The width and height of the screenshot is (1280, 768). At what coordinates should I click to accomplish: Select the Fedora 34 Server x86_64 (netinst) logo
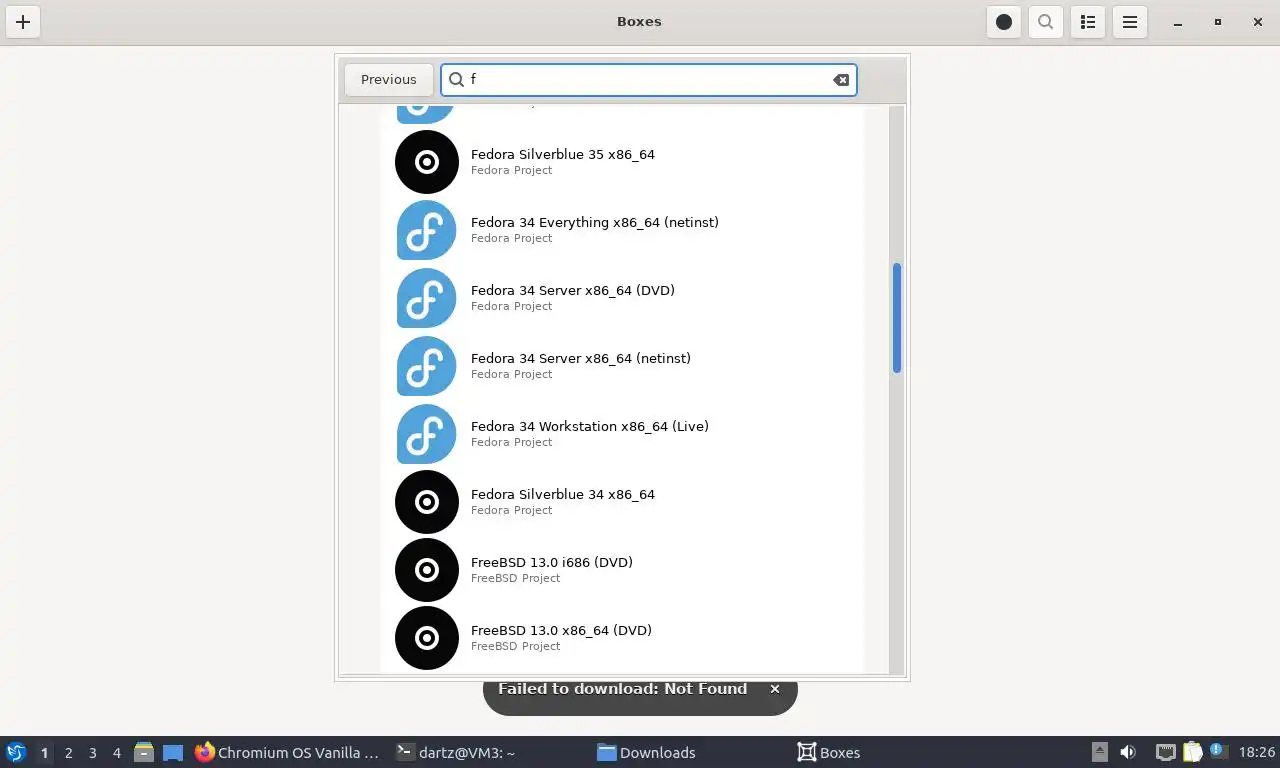coord(427,366)
